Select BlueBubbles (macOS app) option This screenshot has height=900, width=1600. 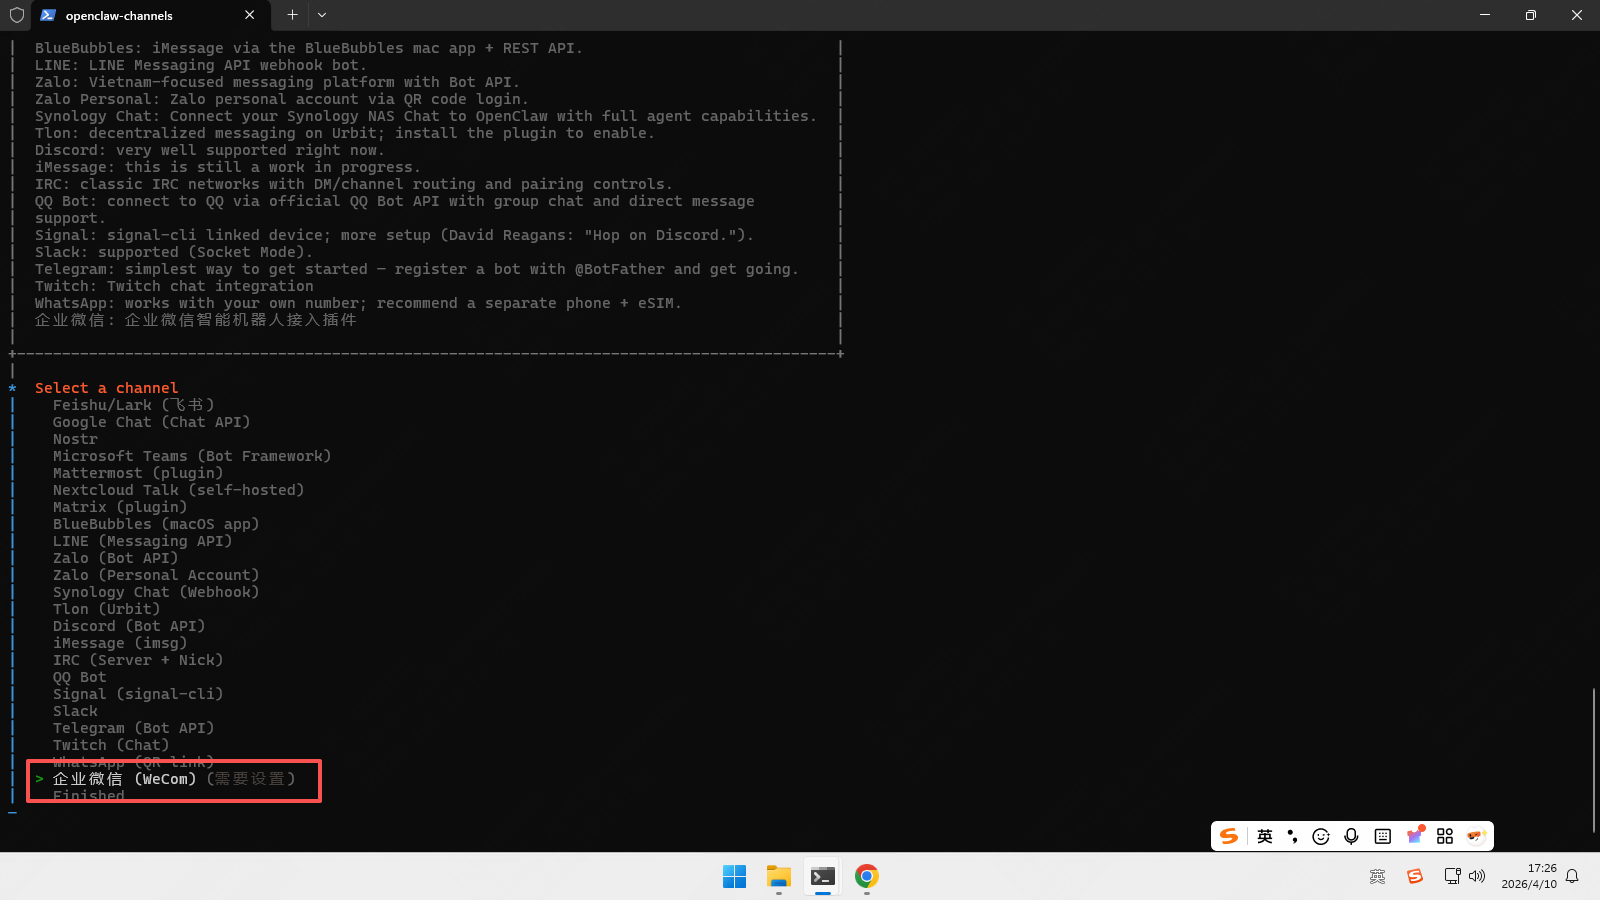click(x=156, y=524)
